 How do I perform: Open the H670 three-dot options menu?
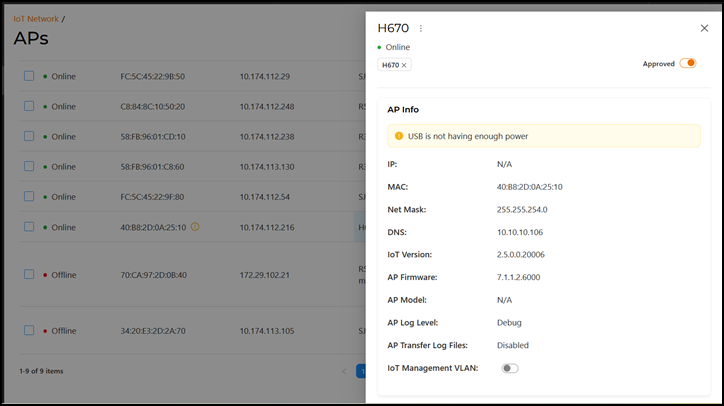(x=421, y=29)
